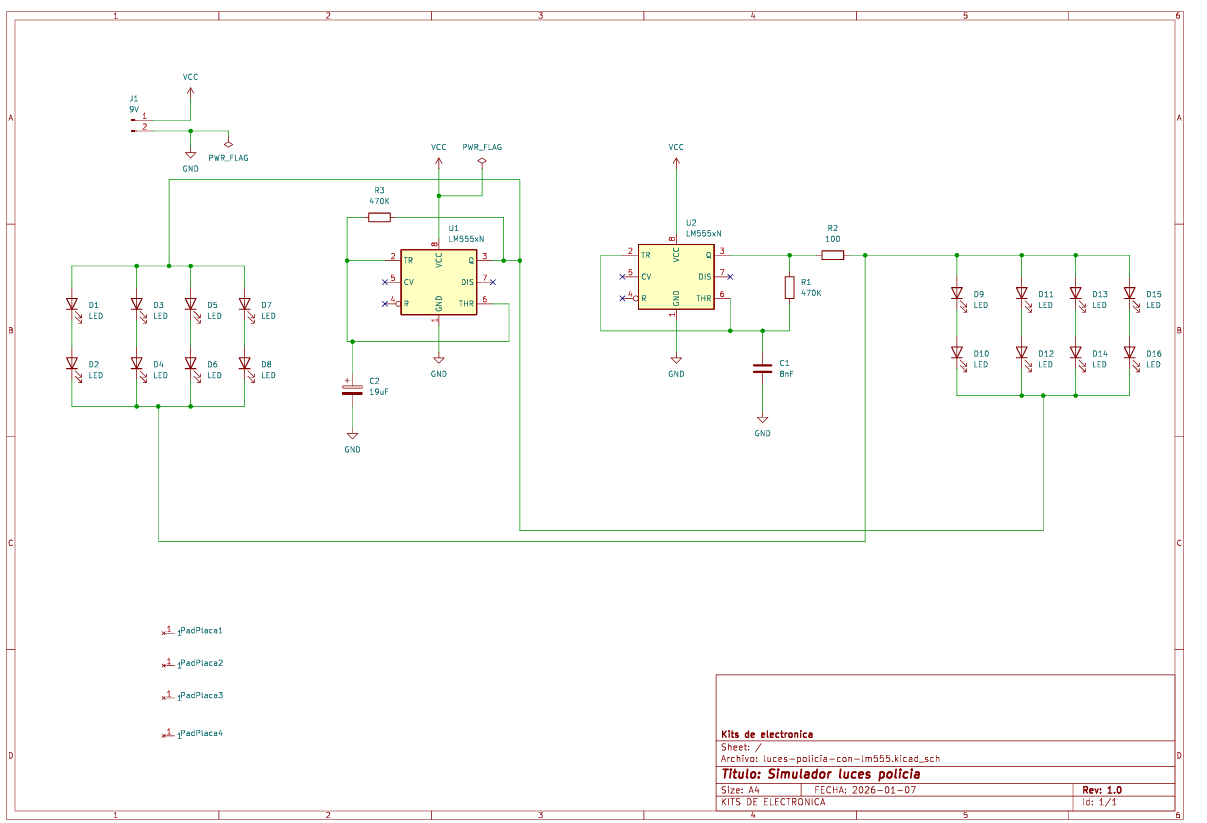Select the C2 19uF polarized capacitor
Screen dimensions: 1207x823
352,387
